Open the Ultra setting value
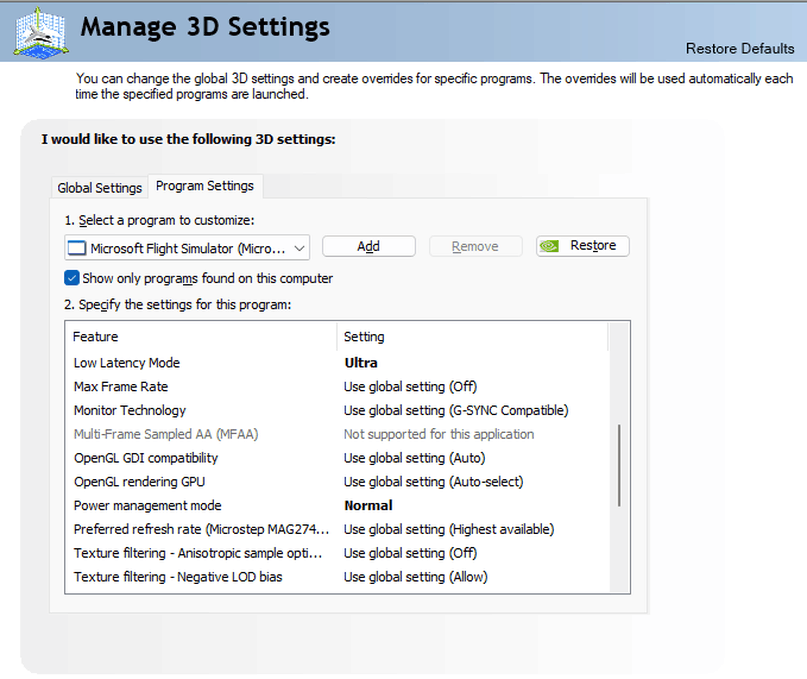807x679 pixels. coord(361,363)
